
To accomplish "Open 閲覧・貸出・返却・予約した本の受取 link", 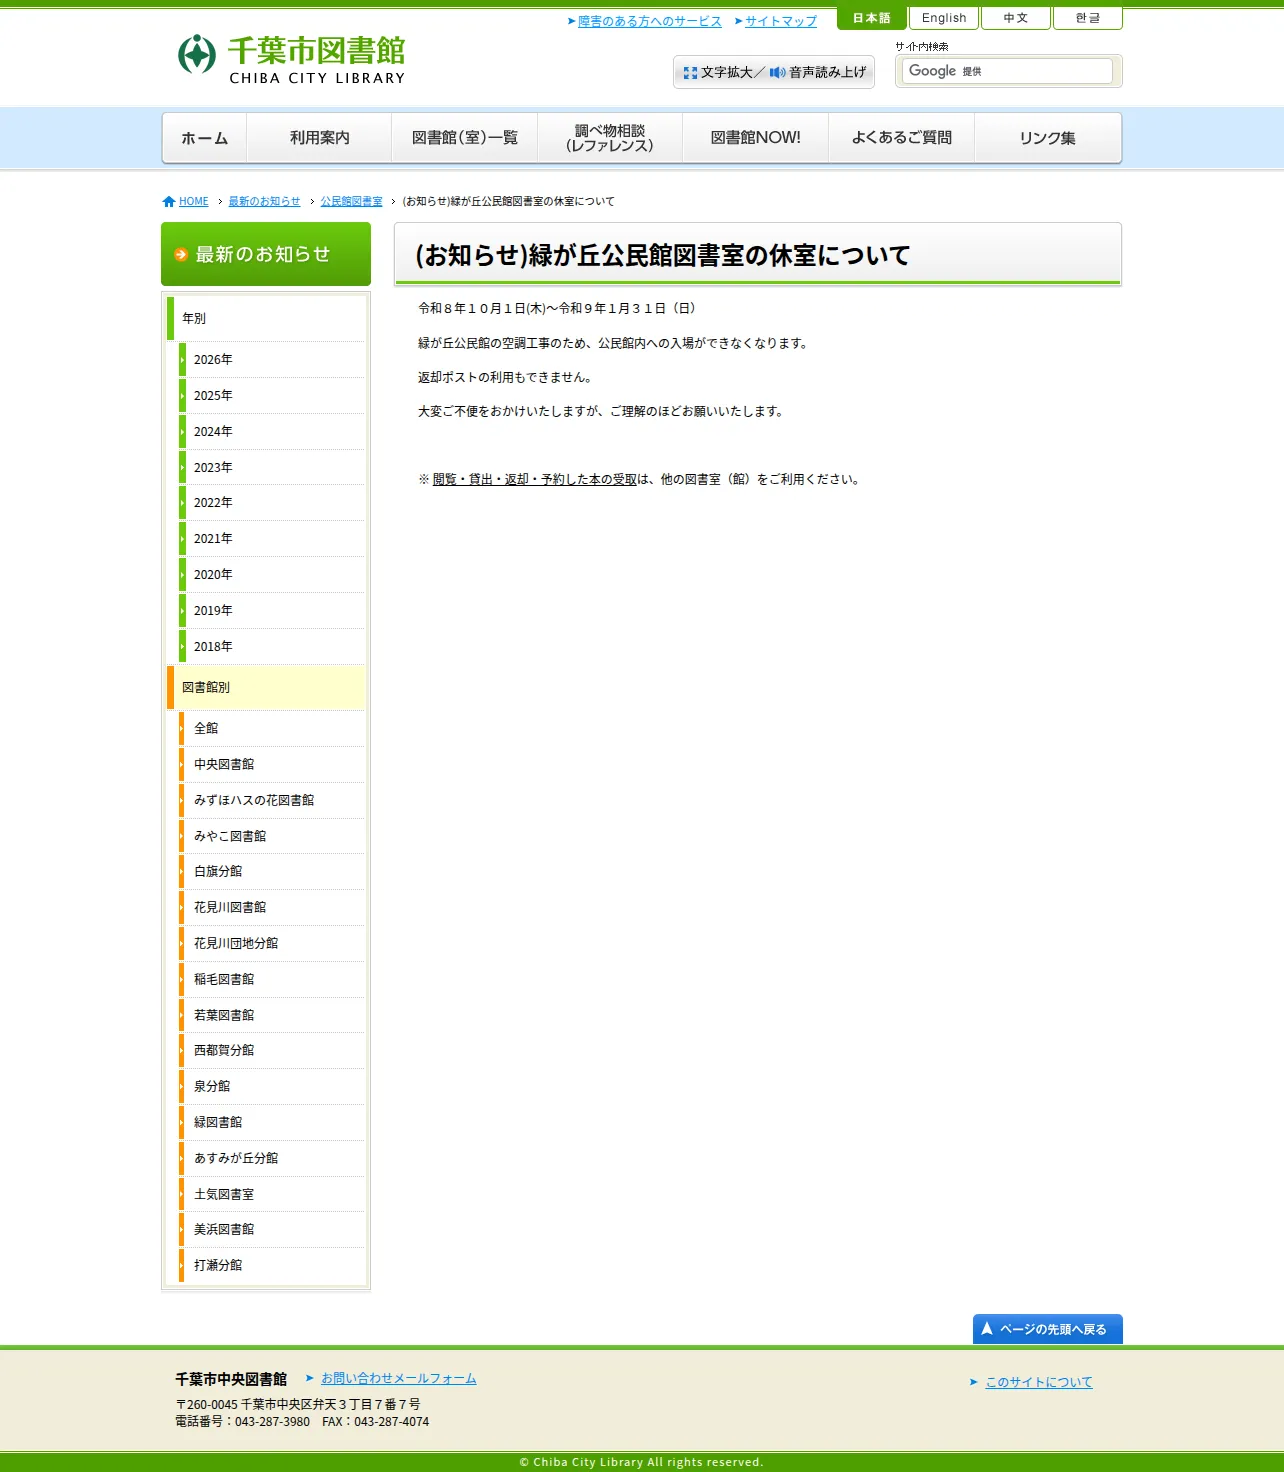I will point(534,480).
